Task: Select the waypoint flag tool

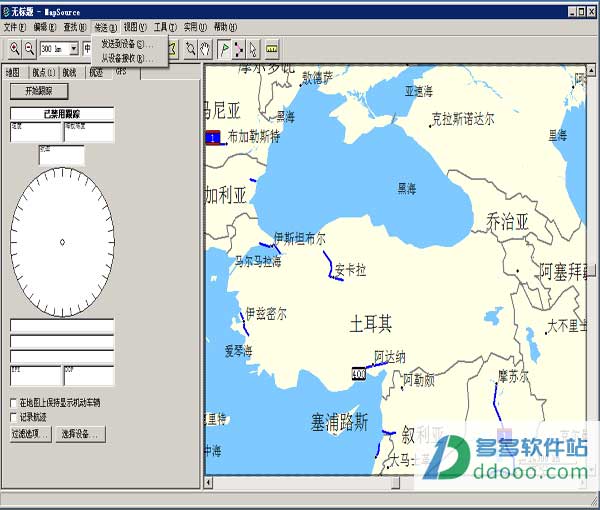Action: click(224, 49)
